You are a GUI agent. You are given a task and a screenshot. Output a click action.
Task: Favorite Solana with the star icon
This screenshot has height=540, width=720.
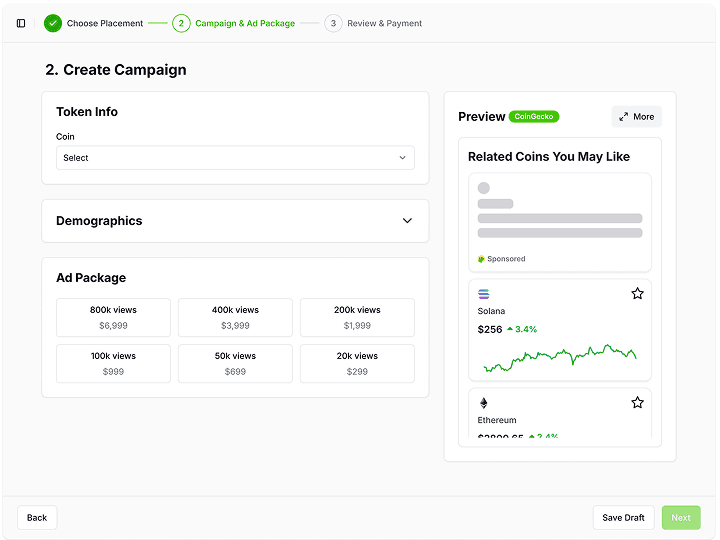[637, 293]
